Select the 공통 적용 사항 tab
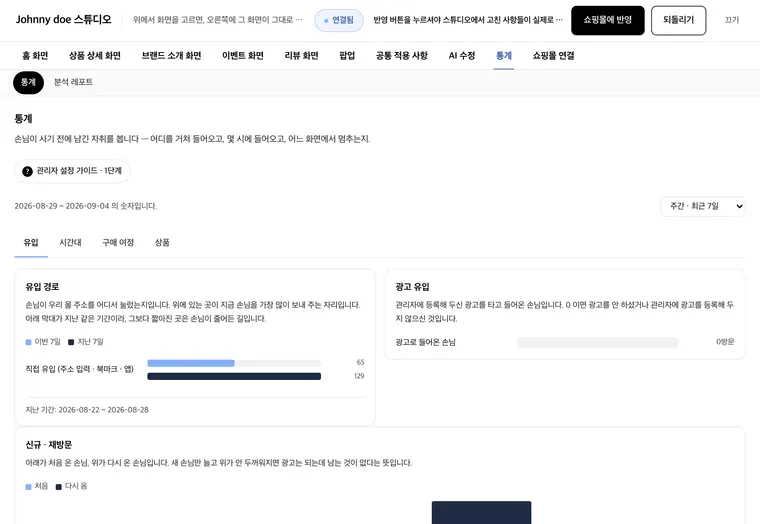 402,56
